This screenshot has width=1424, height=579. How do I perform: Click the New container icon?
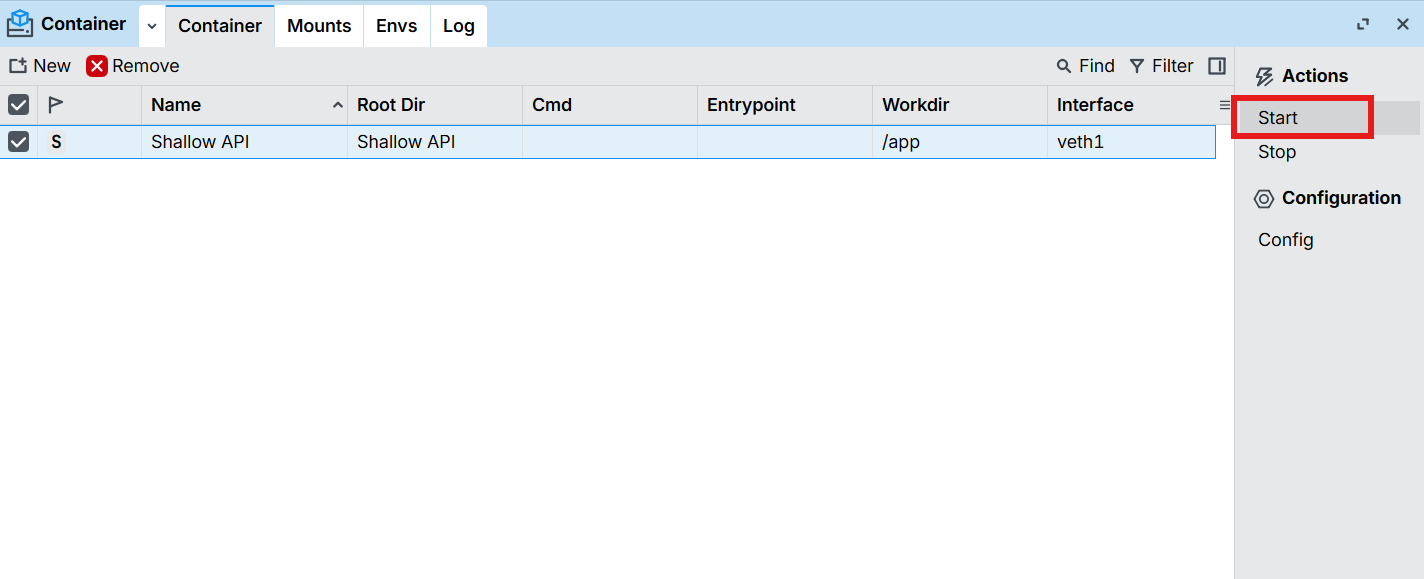pyautogui.click(x=18, y=66)
